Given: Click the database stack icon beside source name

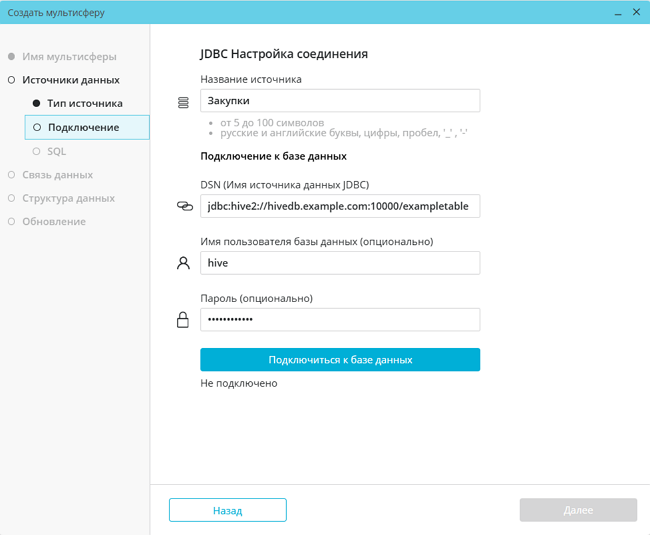Looking at the screenshot, I should pyautogui.click(x=183, y=102).
